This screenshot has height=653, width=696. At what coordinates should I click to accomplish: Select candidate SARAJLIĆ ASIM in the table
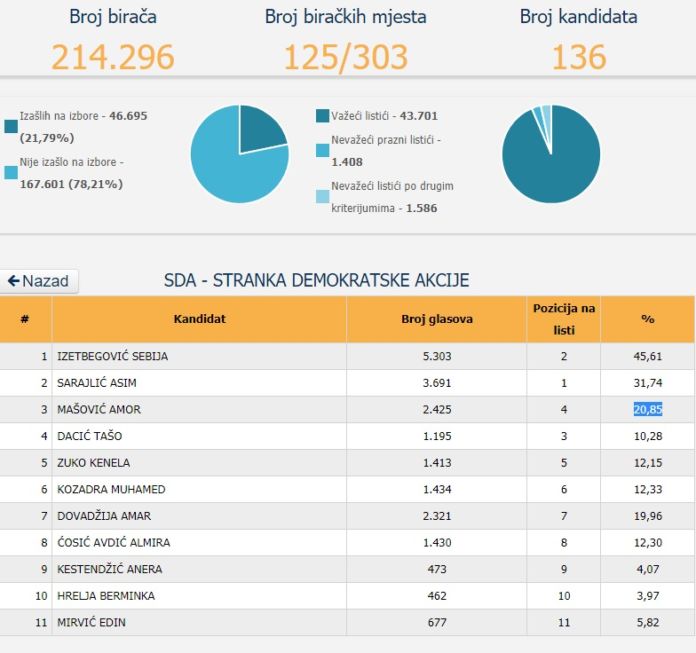tap(97, 383)
